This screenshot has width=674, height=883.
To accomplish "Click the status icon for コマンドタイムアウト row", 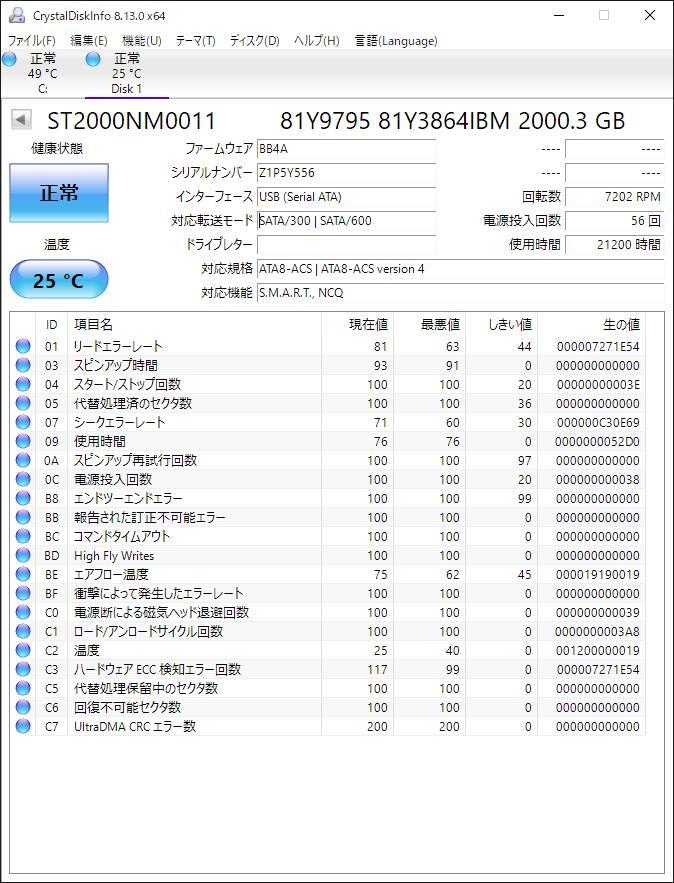I will coord(23,537).
